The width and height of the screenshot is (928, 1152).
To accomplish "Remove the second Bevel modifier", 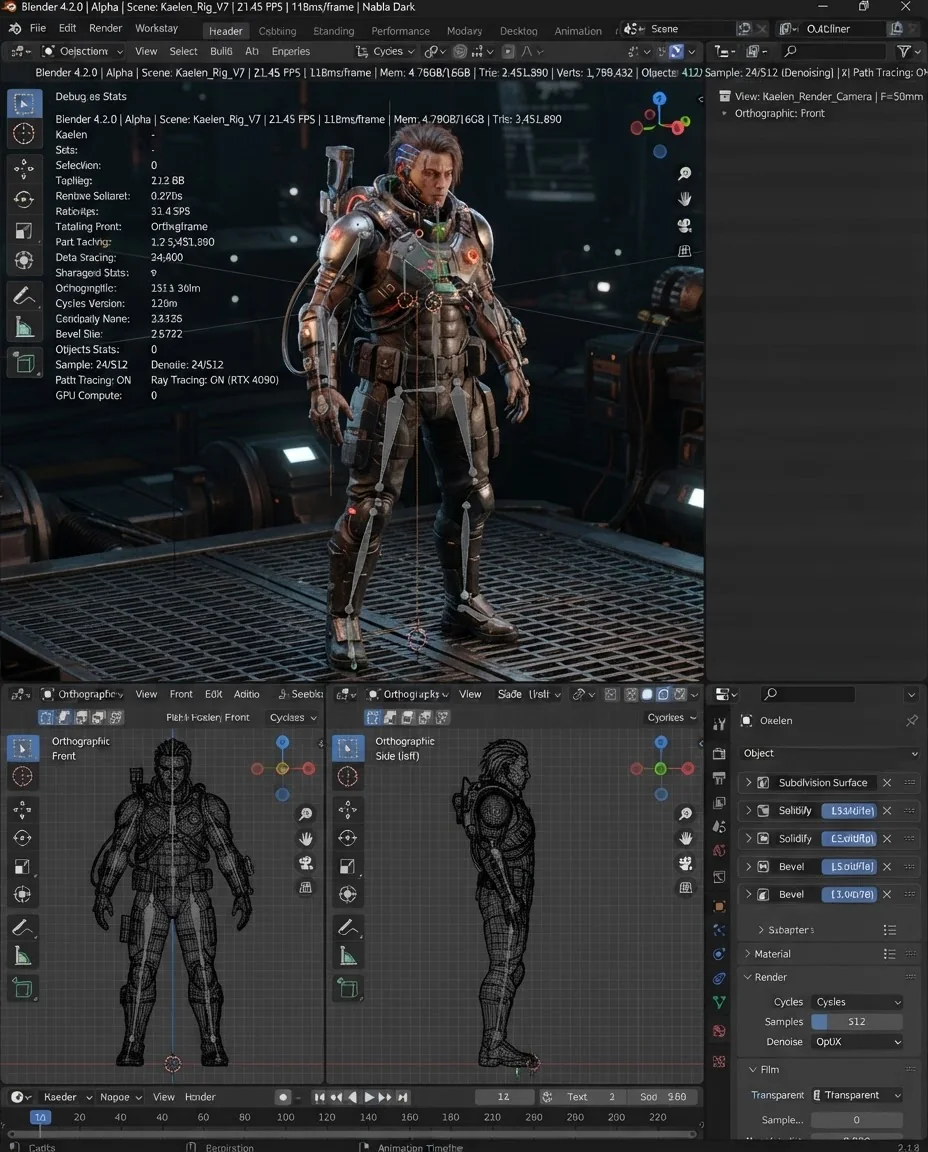I will pyautogui.click(x=887, y=894).
